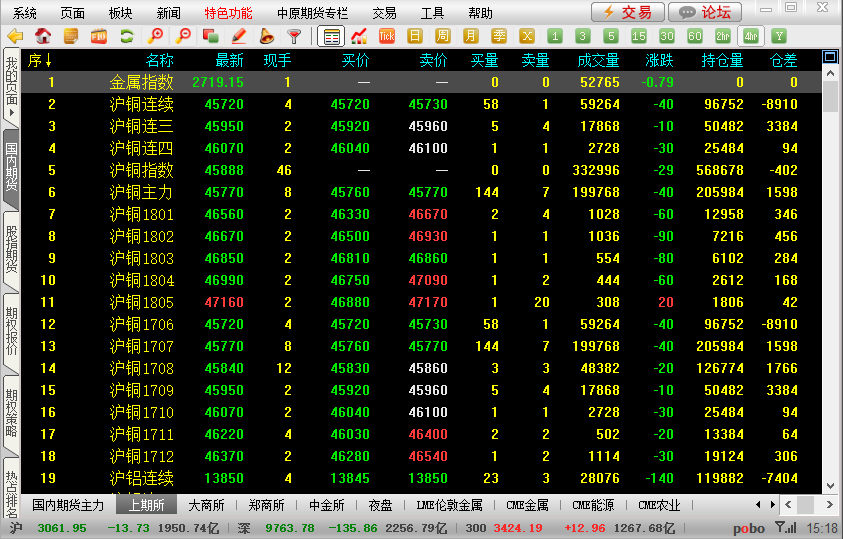Viewport: 843px width, 539px height.
Task: Select quarterly period 季 icon
Action: click(x=499, y=37)
